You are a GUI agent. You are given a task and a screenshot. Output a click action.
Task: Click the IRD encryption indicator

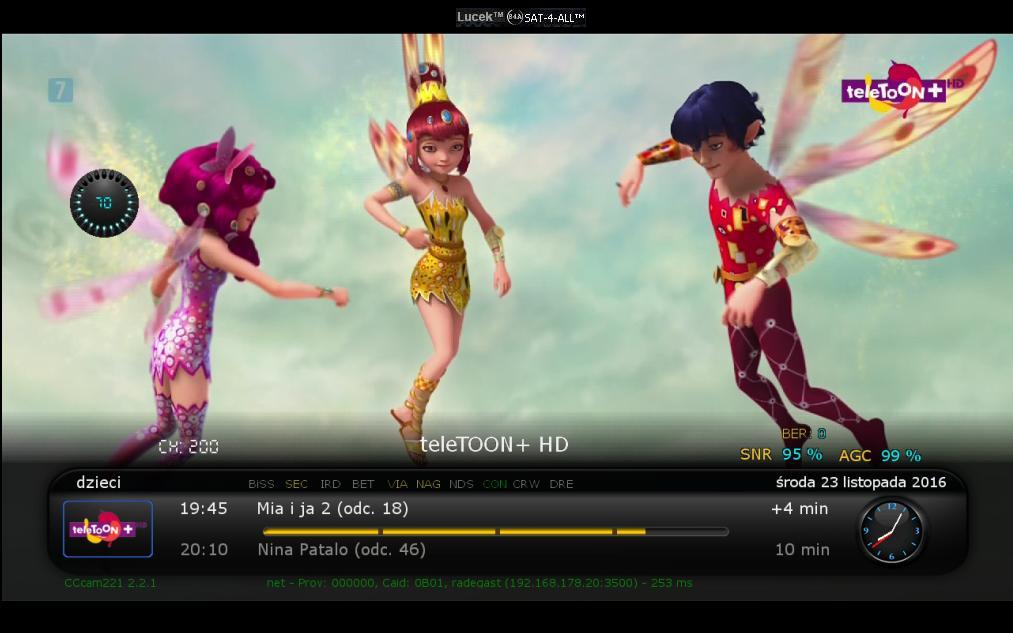coord(330,484)
